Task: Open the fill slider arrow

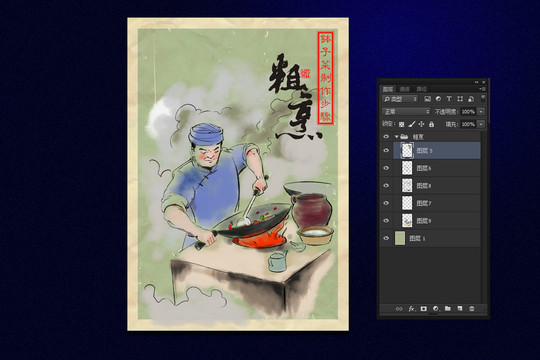Action: [481, 124]
